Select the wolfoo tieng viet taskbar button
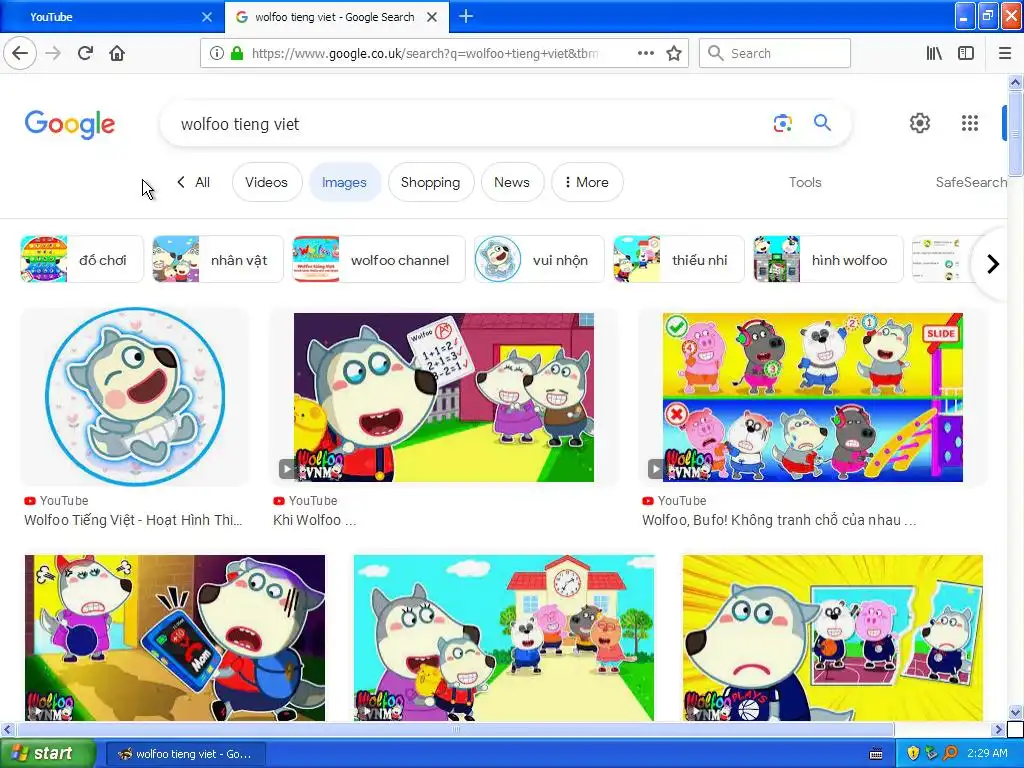Image resolution: width=1024 pixels, height=768 pixels. coord(185,754)
